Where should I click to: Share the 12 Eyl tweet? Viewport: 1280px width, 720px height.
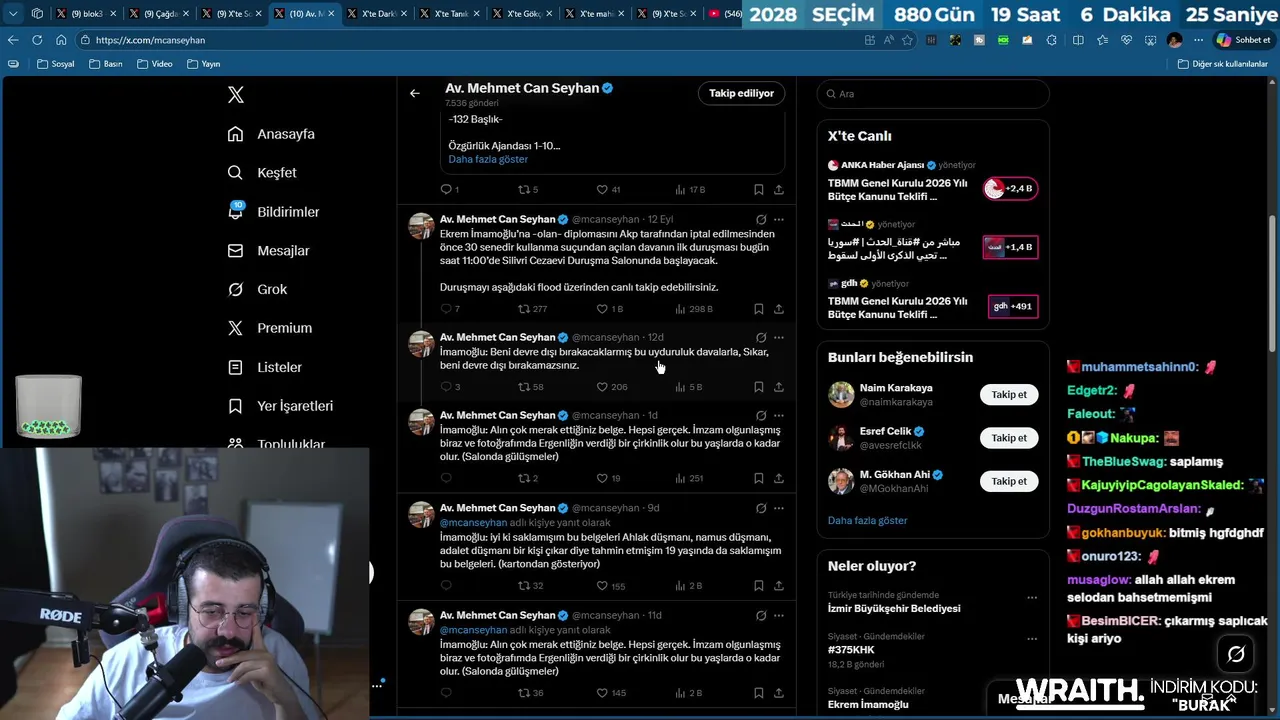point(779,309)
